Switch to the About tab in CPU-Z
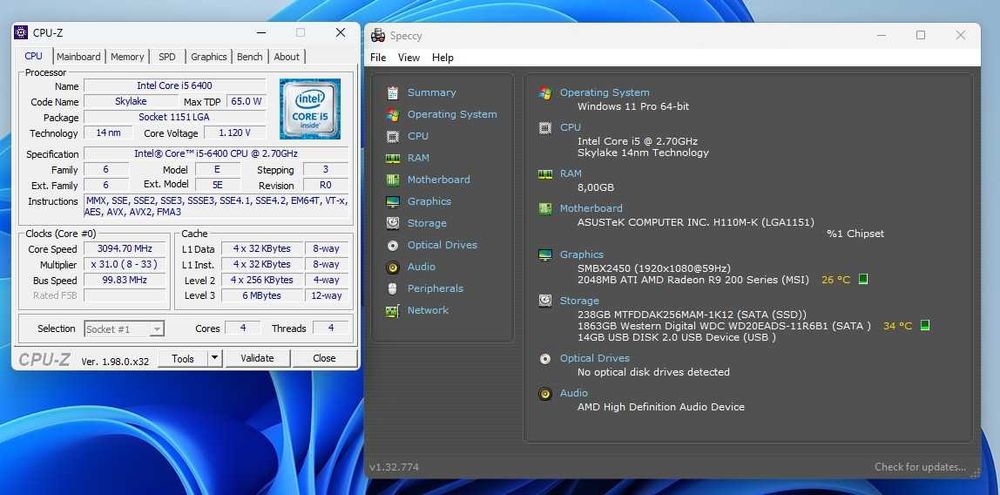 [x=286, y=57]
